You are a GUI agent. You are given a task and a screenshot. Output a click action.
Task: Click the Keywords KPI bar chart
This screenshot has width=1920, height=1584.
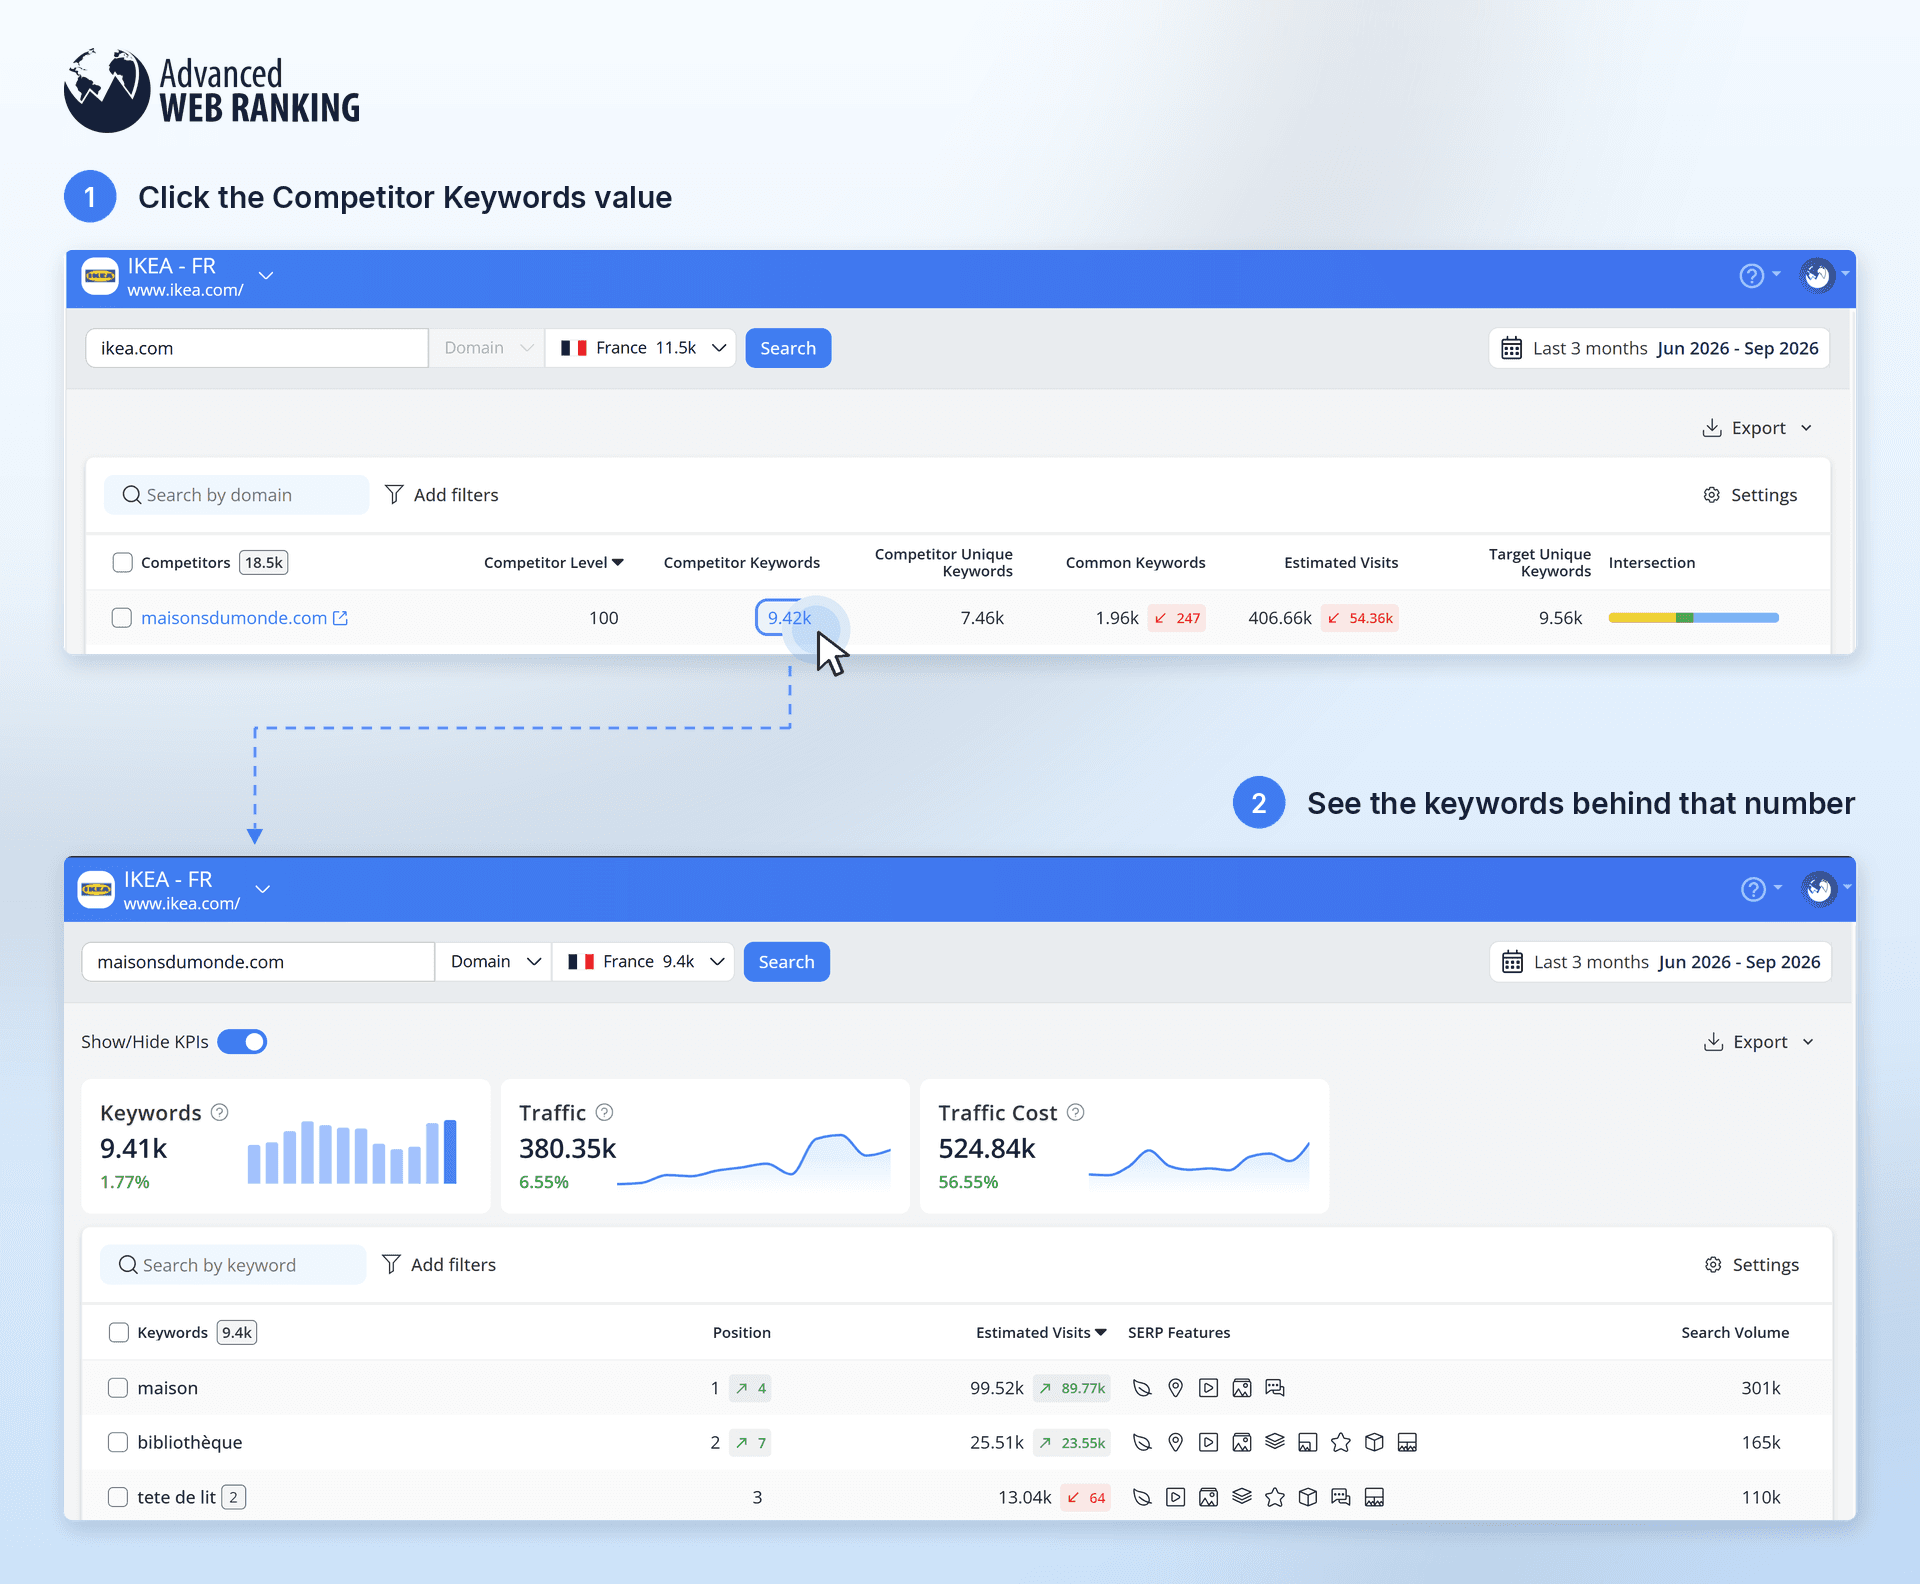point(352,1151)
